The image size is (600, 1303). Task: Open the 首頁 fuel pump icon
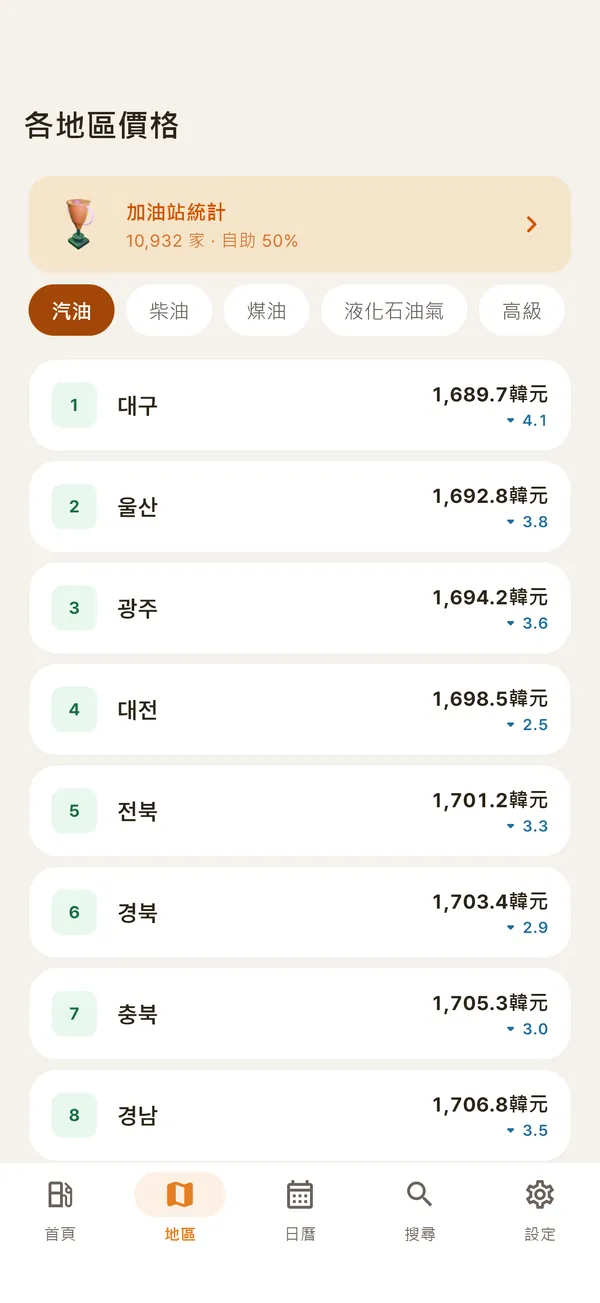(x=60, y=1194)
